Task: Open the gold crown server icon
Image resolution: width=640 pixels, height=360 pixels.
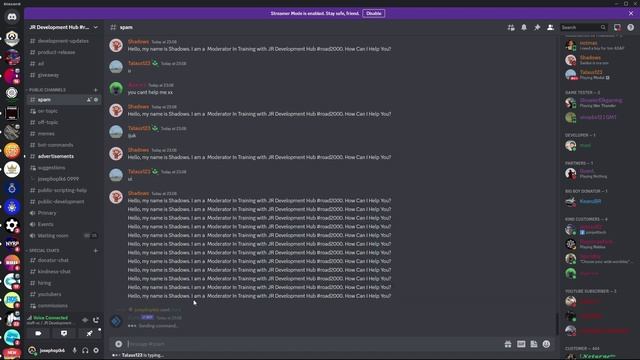Action: [12, 169]
